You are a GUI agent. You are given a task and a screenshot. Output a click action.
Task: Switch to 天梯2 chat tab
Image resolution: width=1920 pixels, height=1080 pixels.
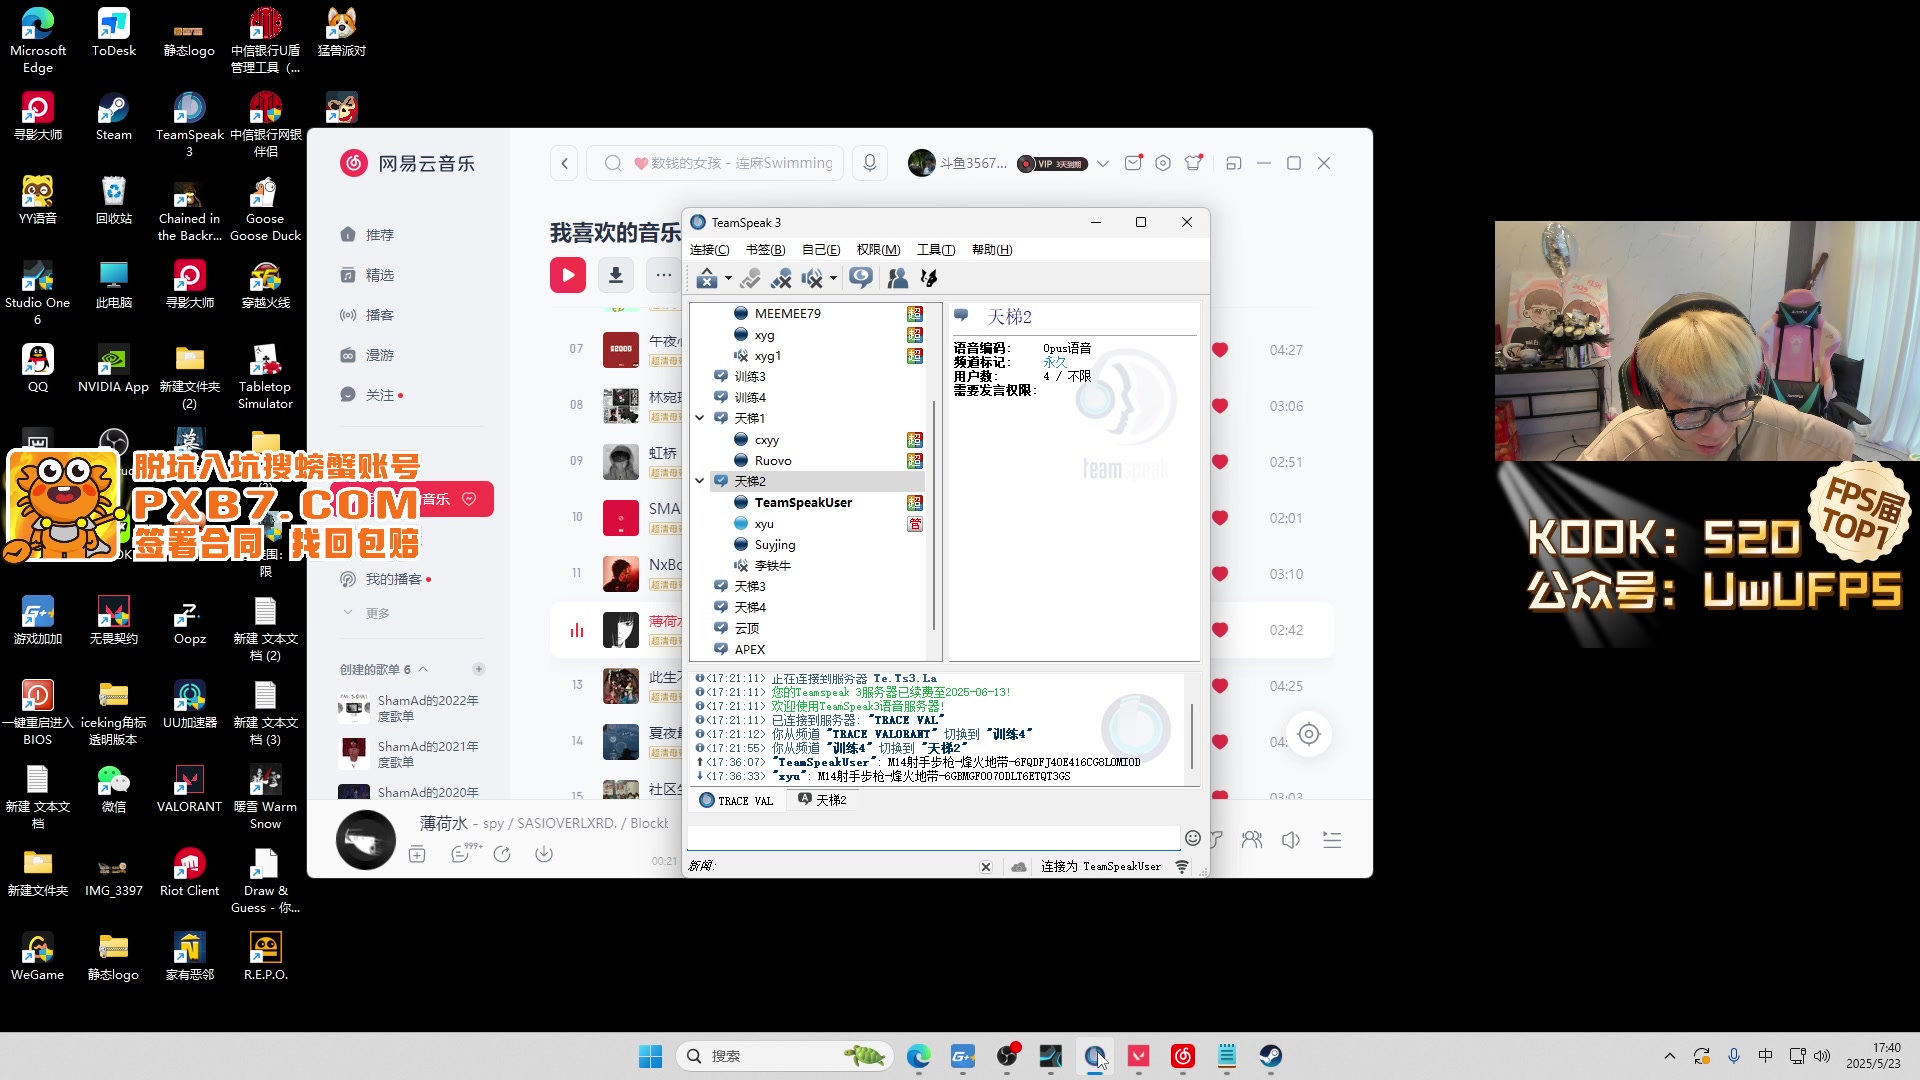point(822,800)
